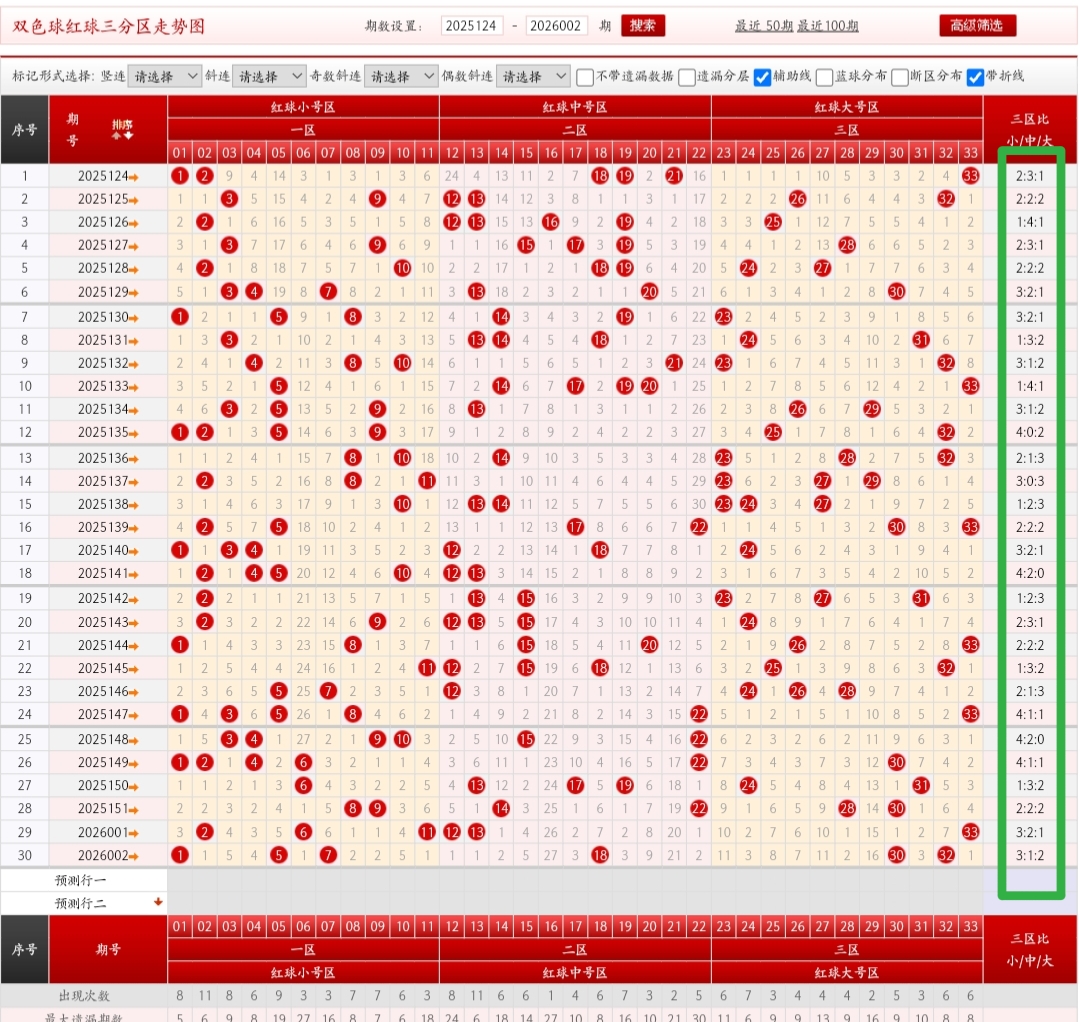Click red ball 22 in row 2025139
The width and height of the screenshot is (1080, 1022).
pyautogui.click(x=699, y=527)
